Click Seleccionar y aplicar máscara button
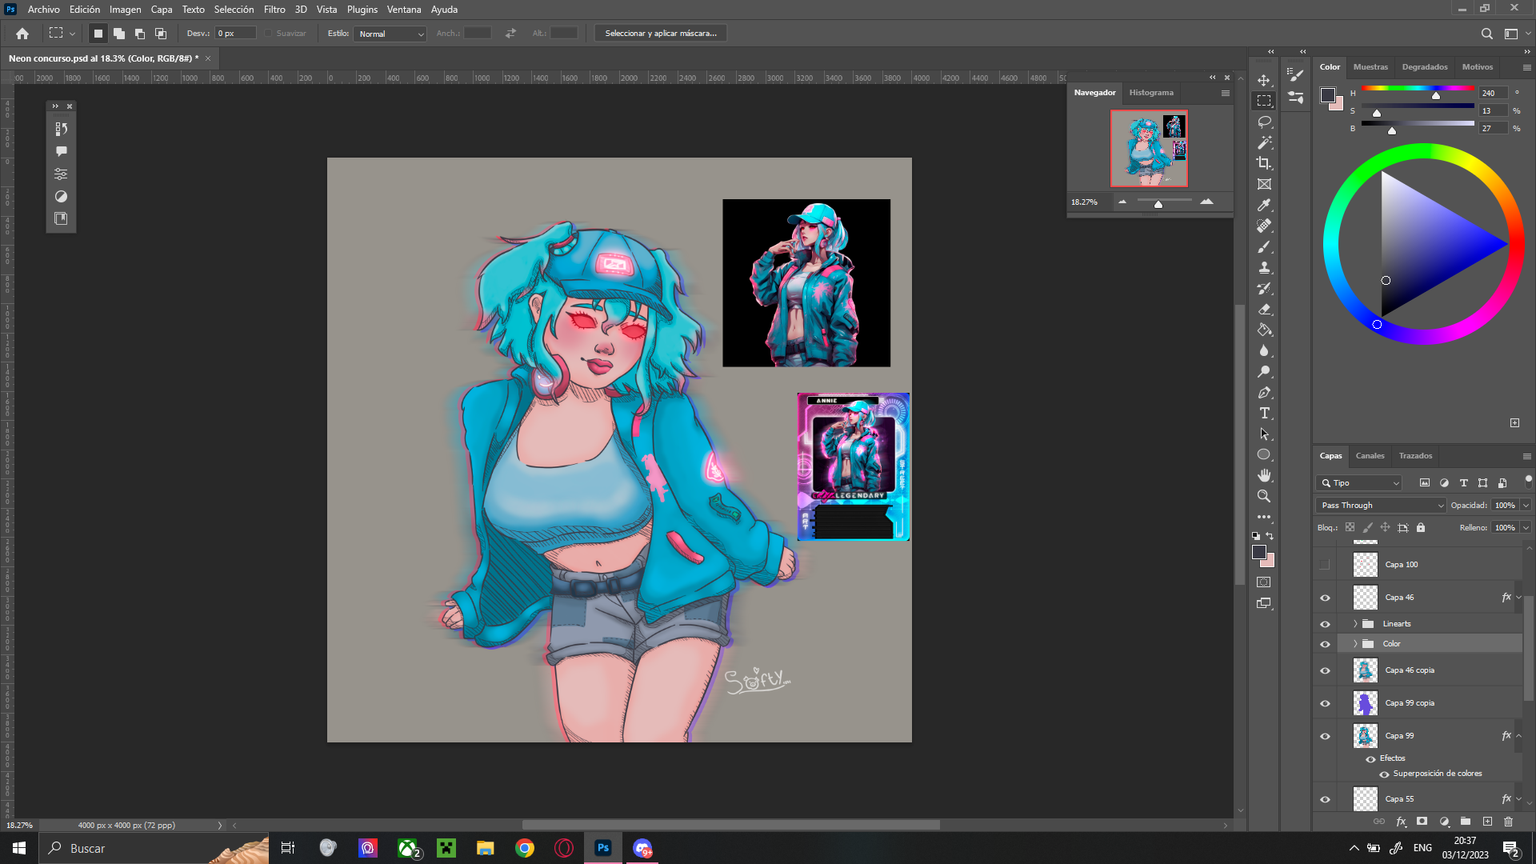1536x864 pixels. pos(661,33)
